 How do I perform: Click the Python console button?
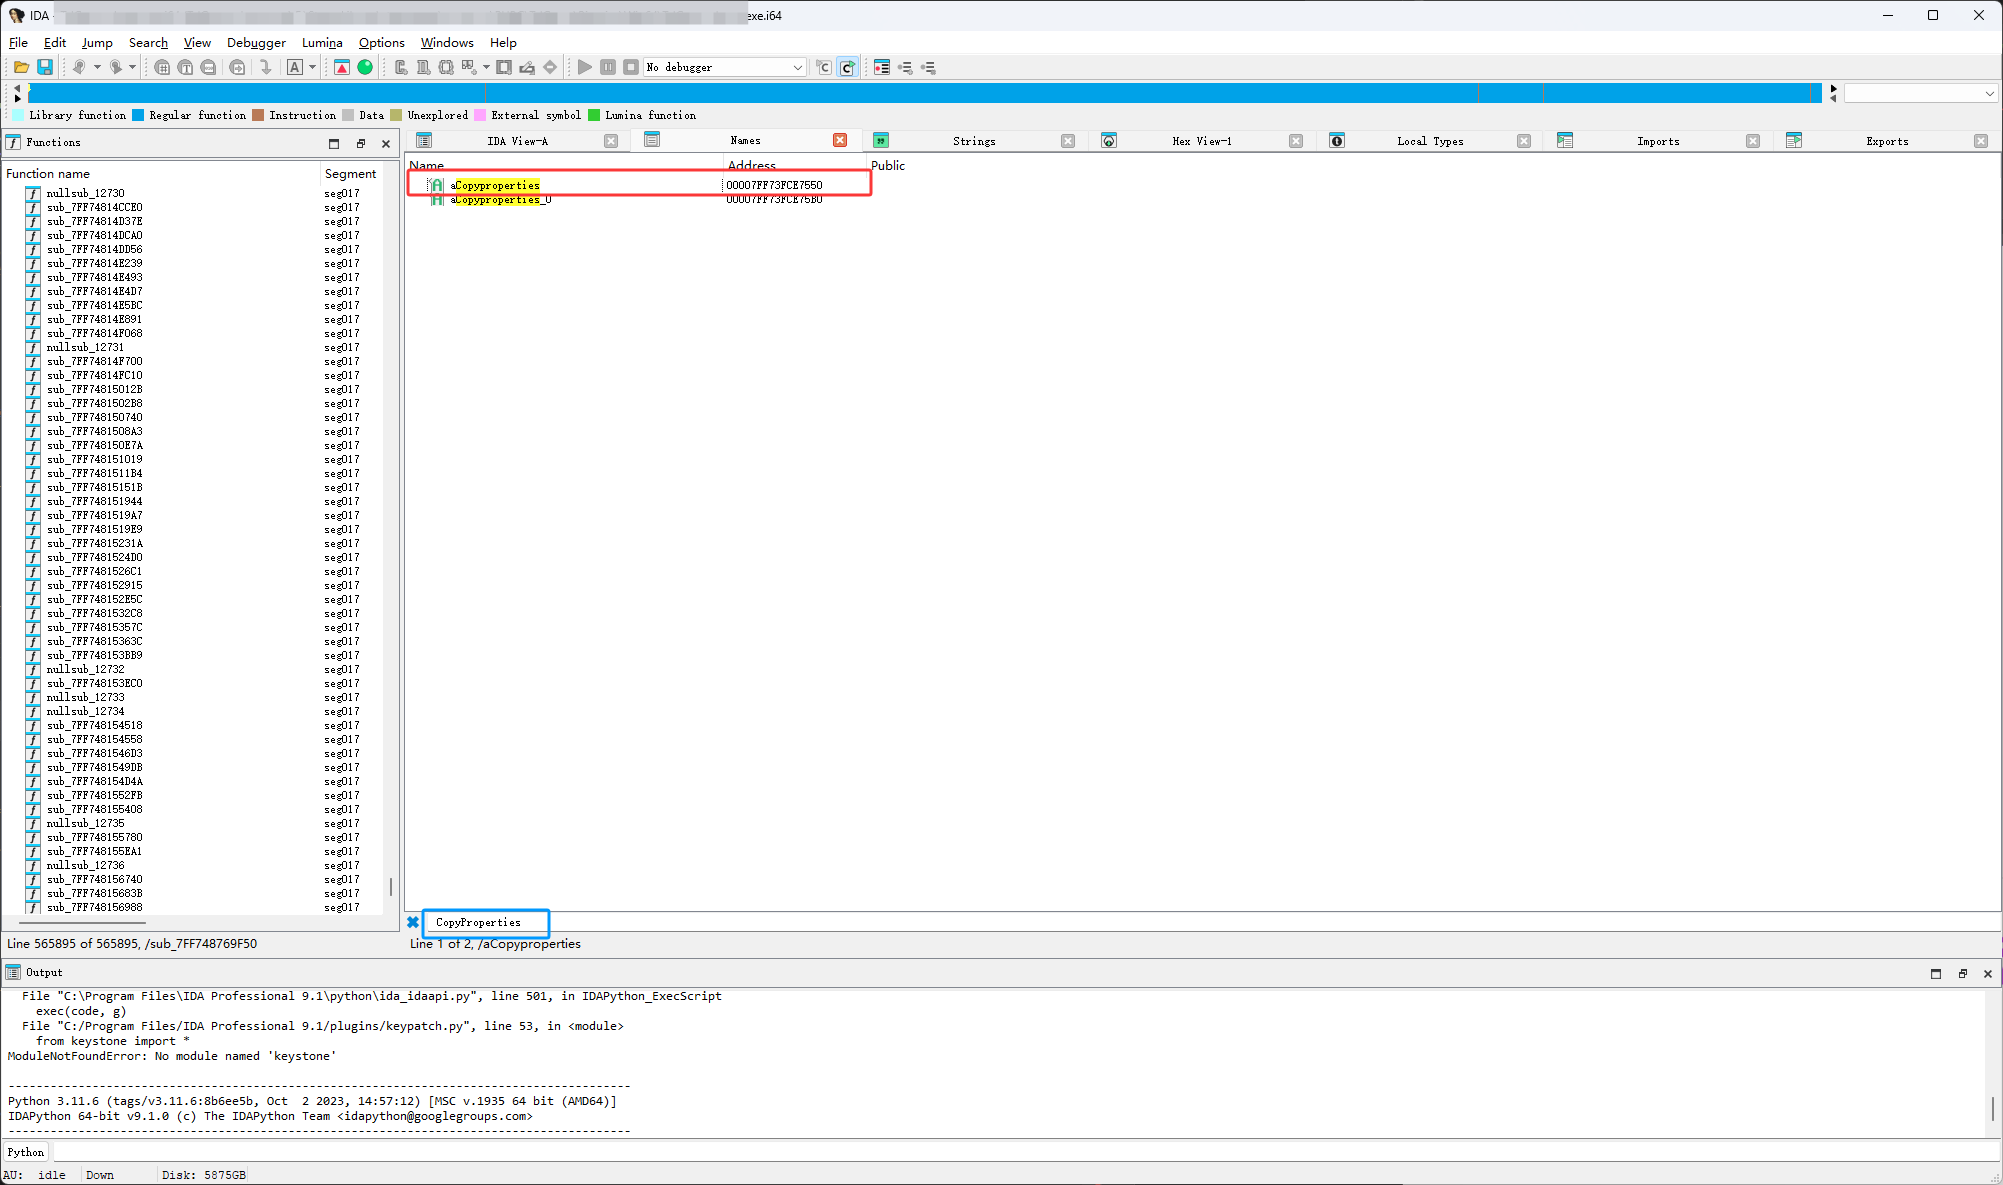[26, 1152]
